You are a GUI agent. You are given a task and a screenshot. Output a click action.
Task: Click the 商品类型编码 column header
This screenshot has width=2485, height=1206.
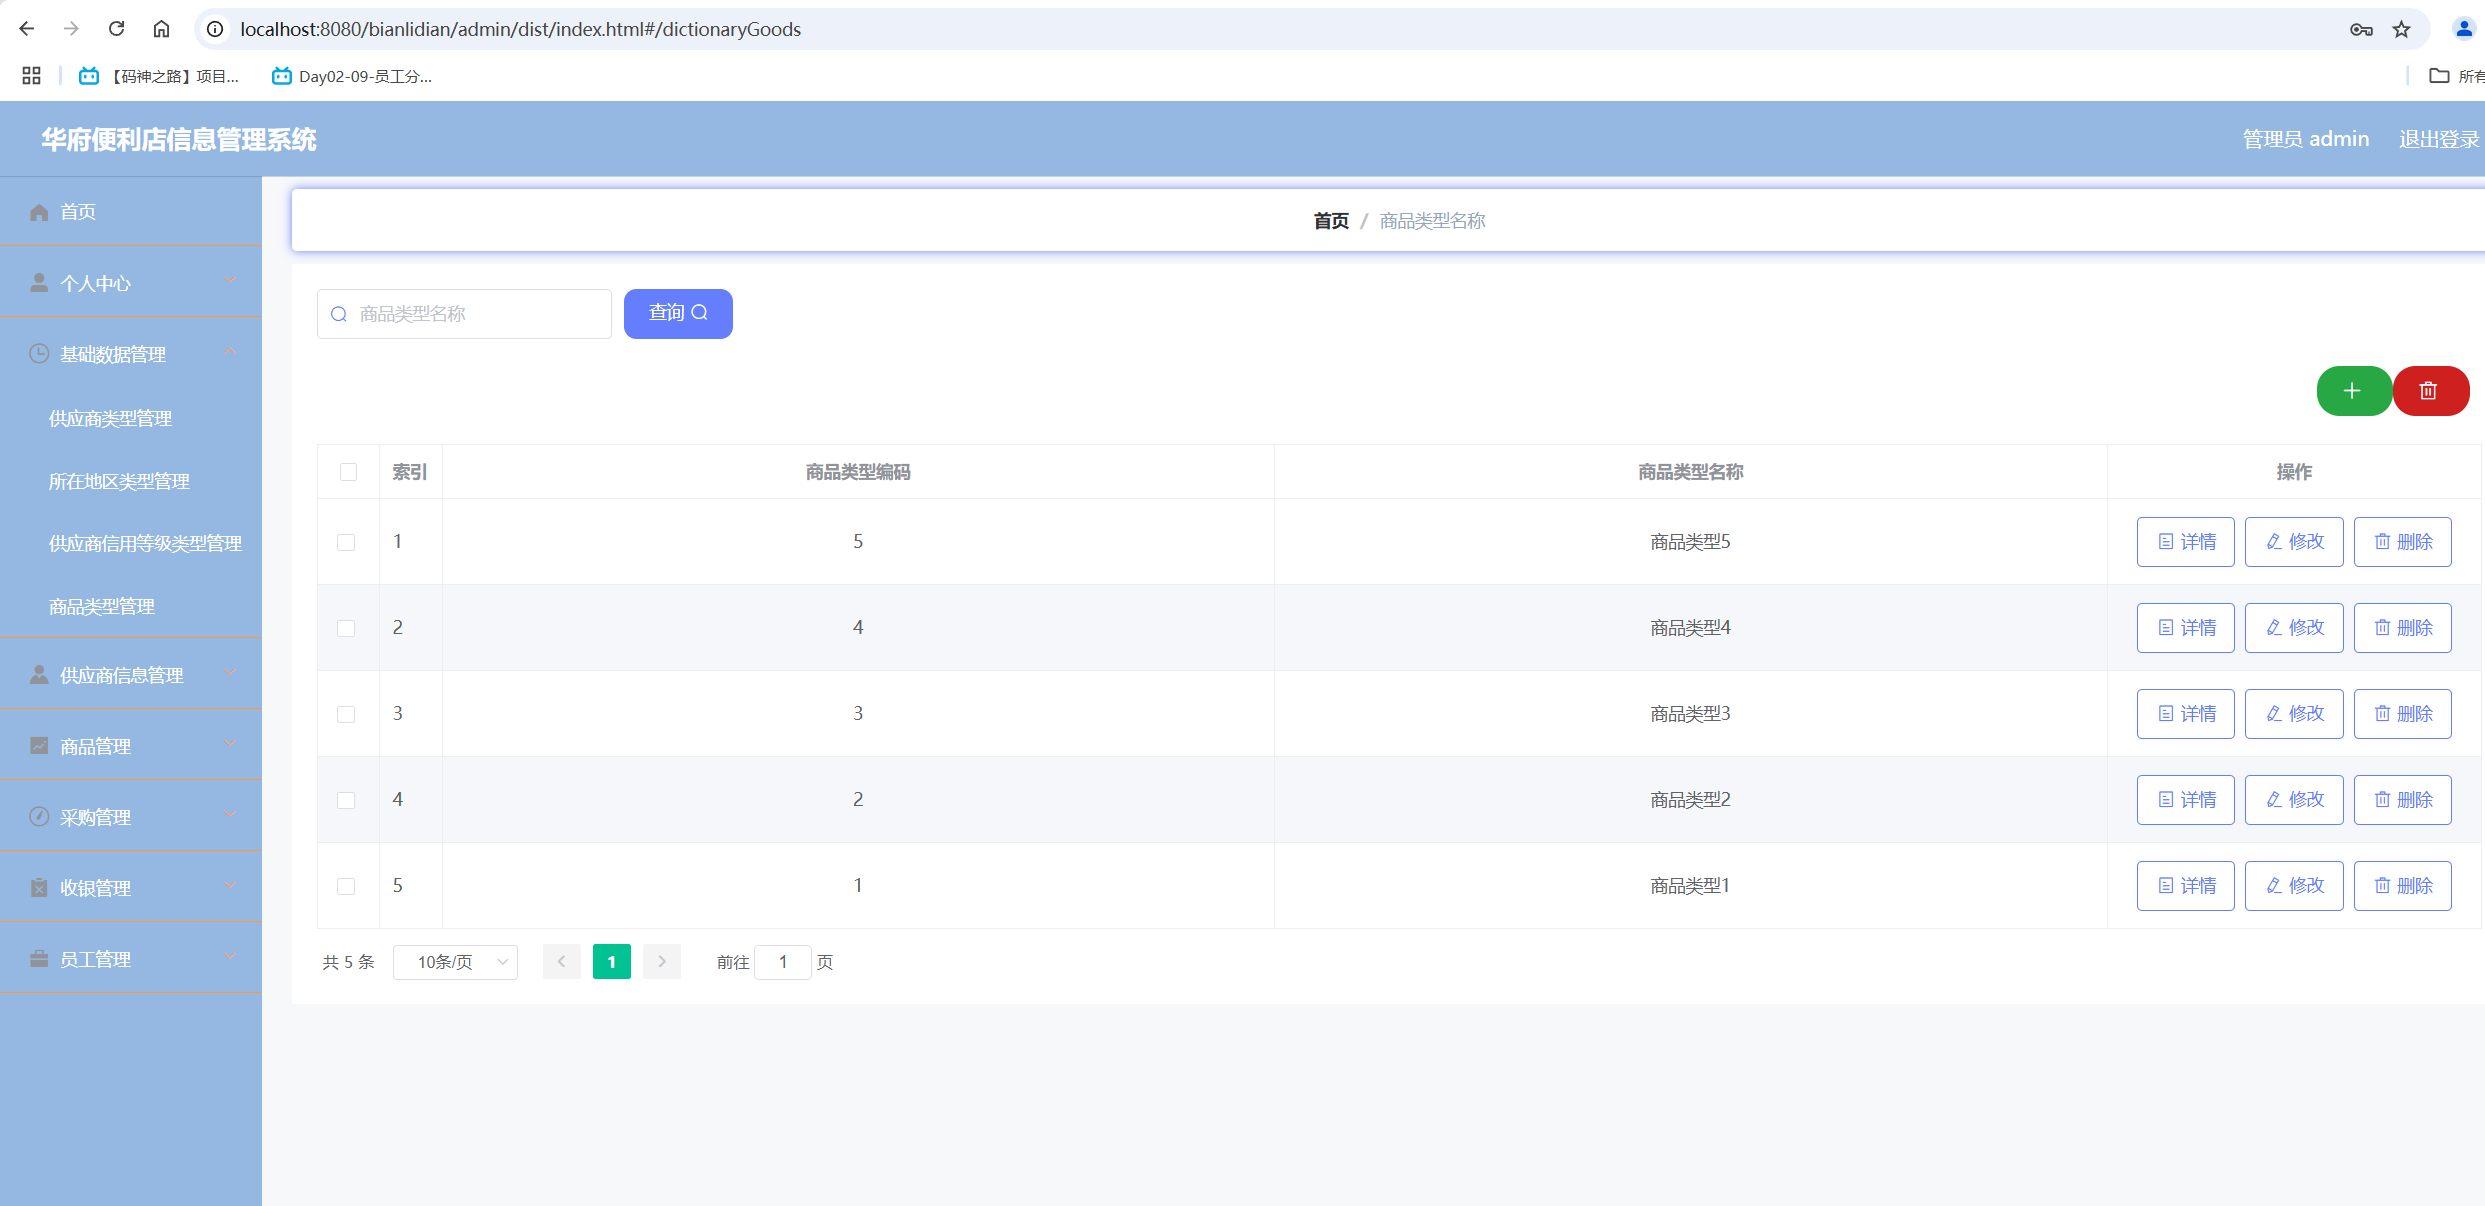pos(858,472)
